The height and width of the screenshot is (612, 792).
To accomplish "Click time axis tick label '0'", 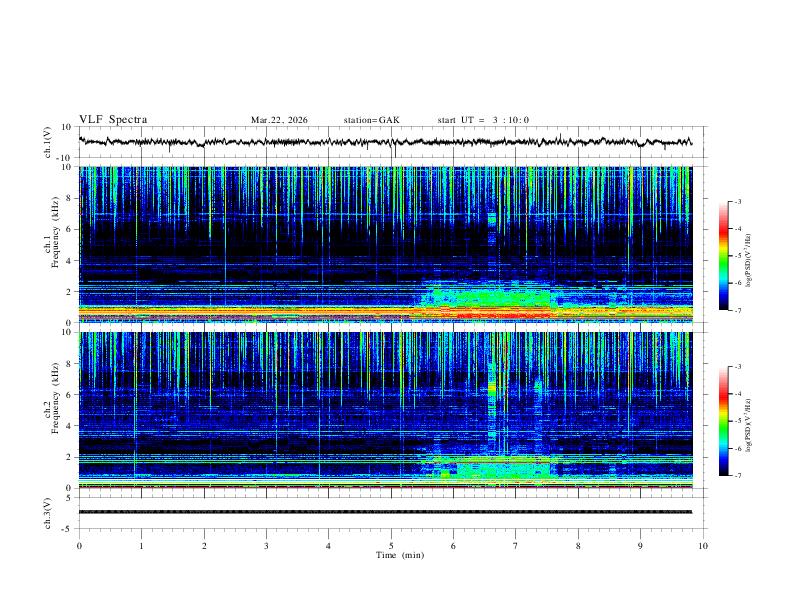I will (x=79, y=546).
